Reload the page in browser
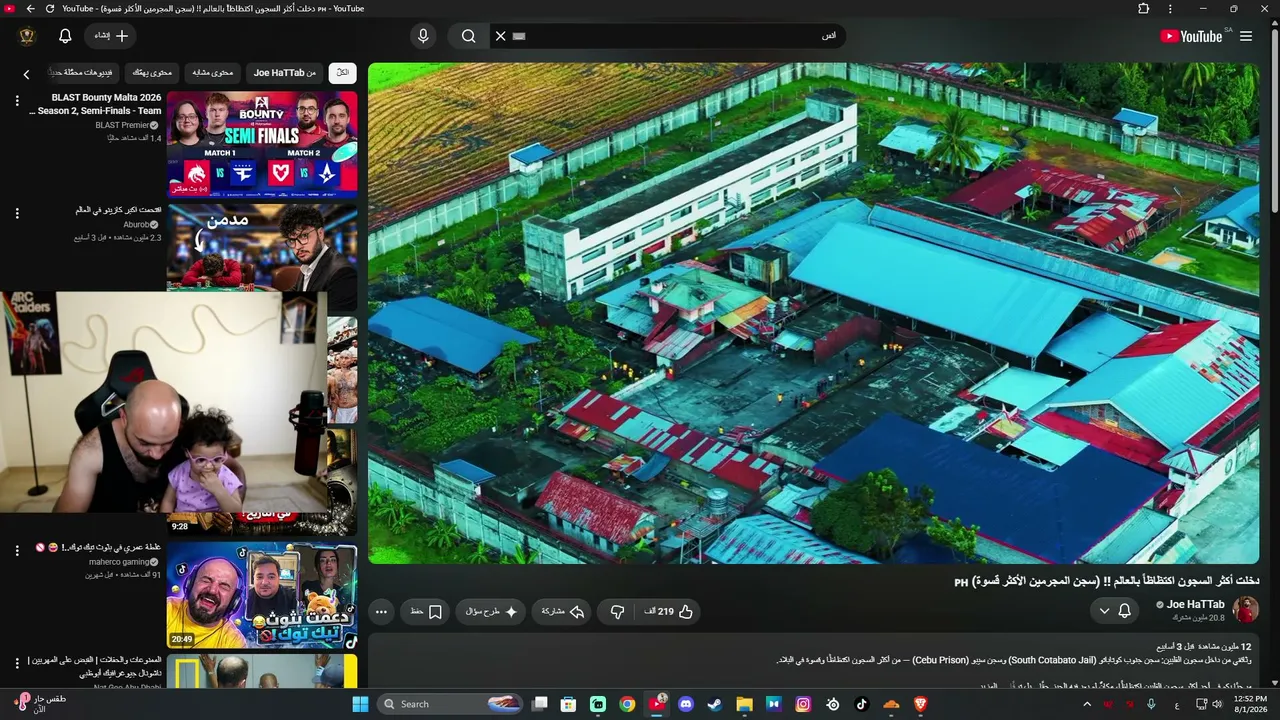Screen dimensions: 1280x720 coord(49,8)
